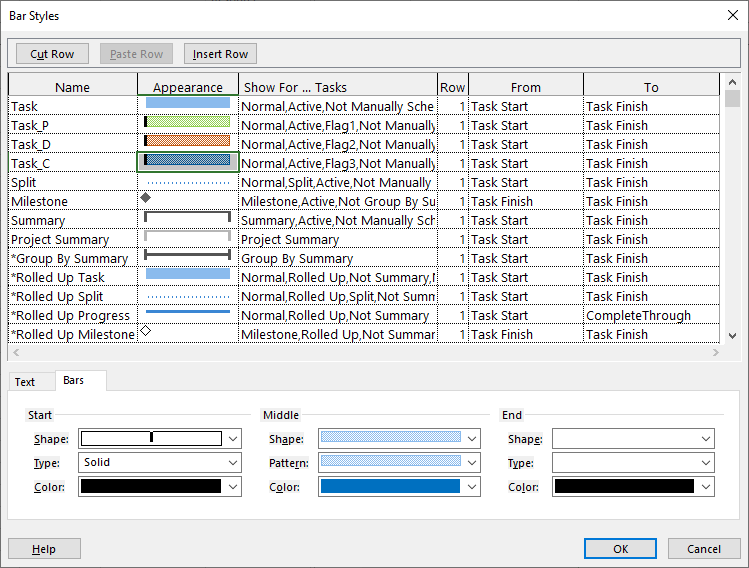Select the Task_D orange bar appearance
Screen dimensions: 749x568
(188, 143)
